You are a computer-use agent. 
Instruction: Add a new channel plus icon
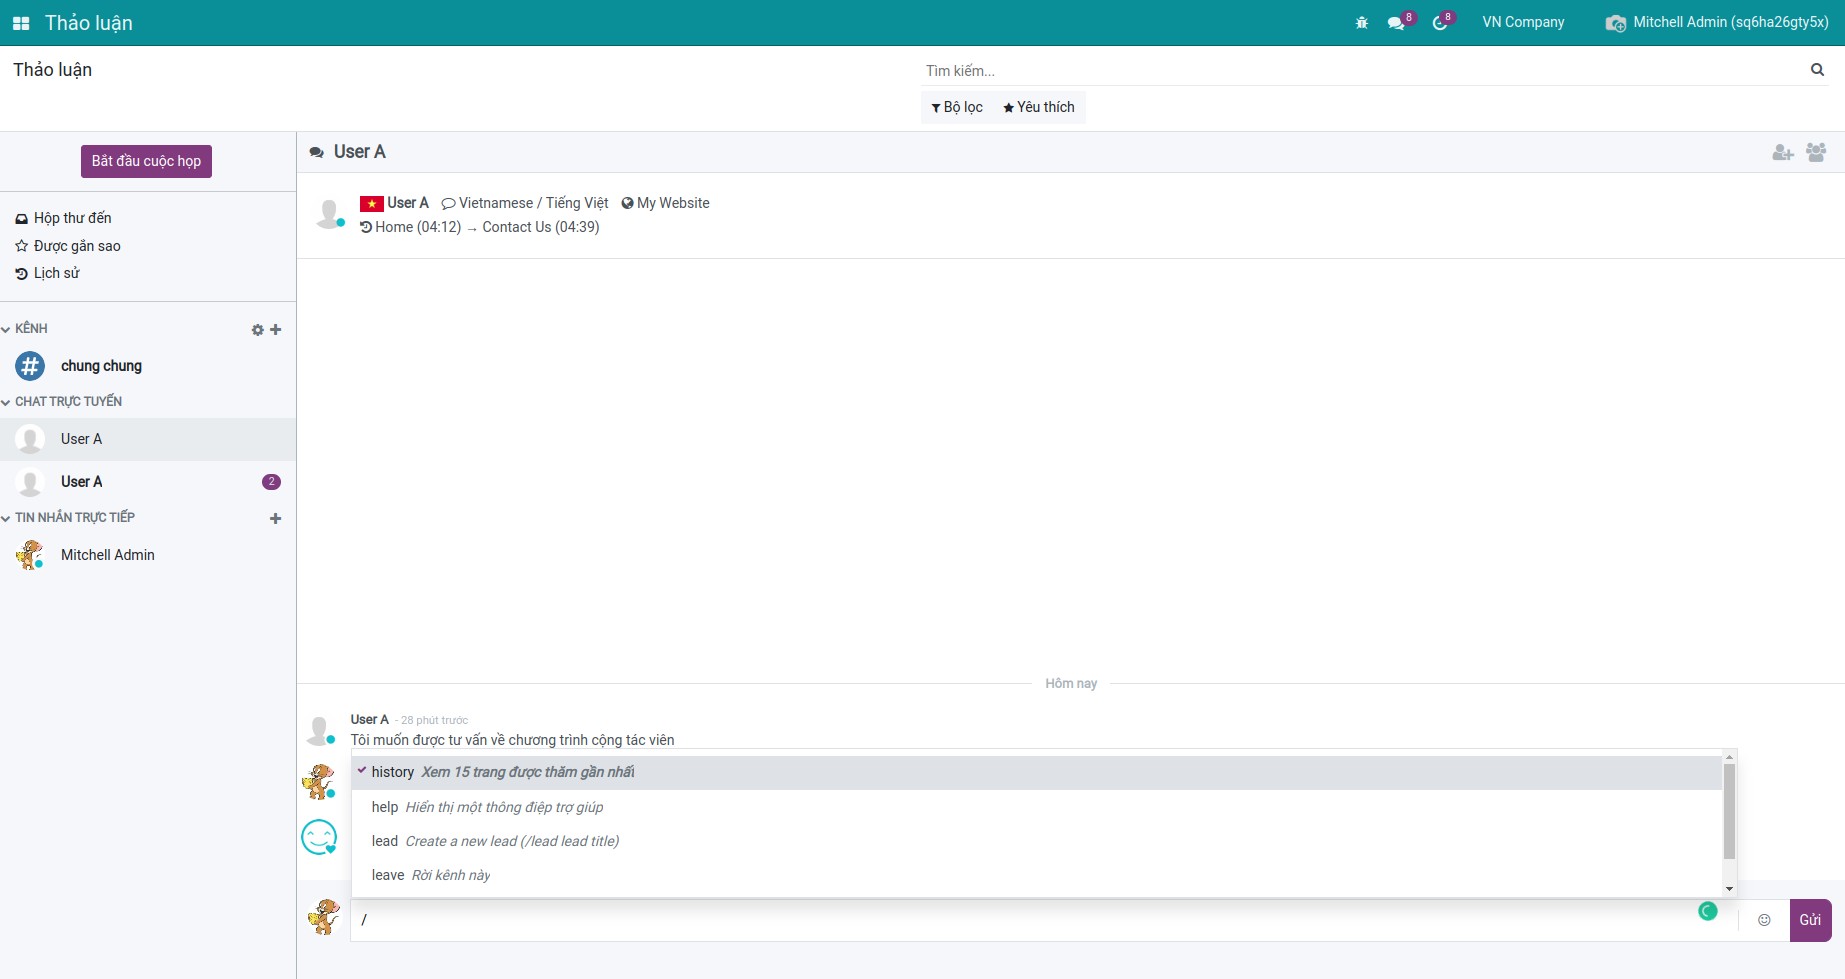click(276, 330)
